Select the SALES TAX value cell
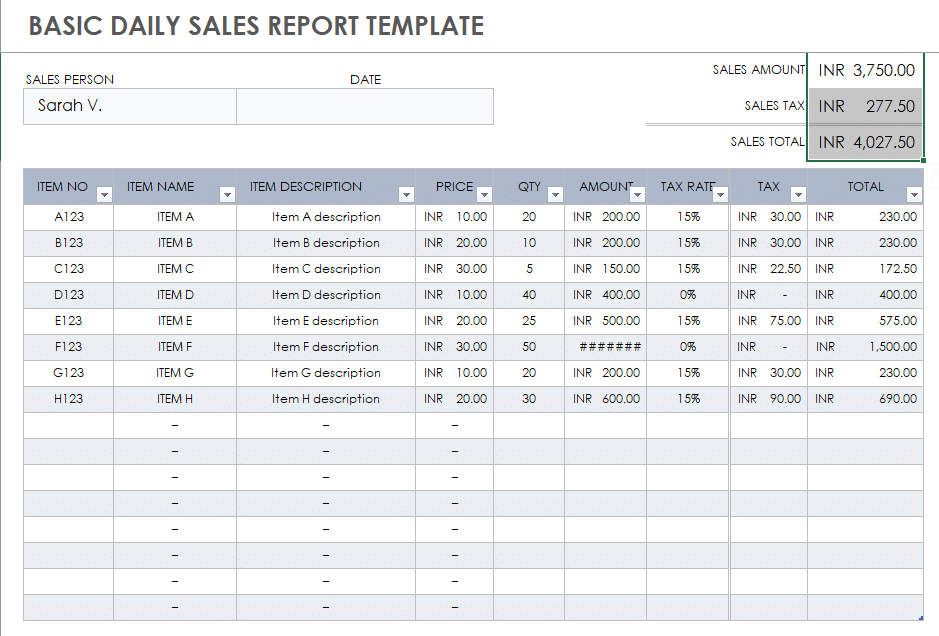The image size is (939, 636). click(x=865, y=105)
